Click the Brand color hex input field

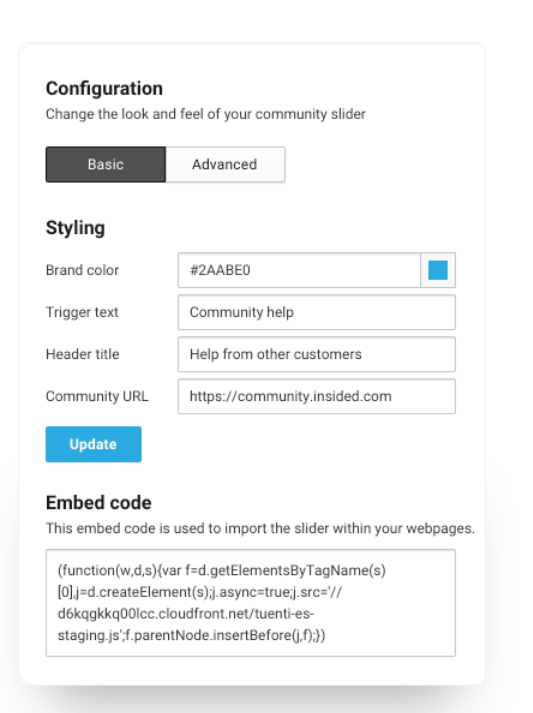(x=299, y=270)
